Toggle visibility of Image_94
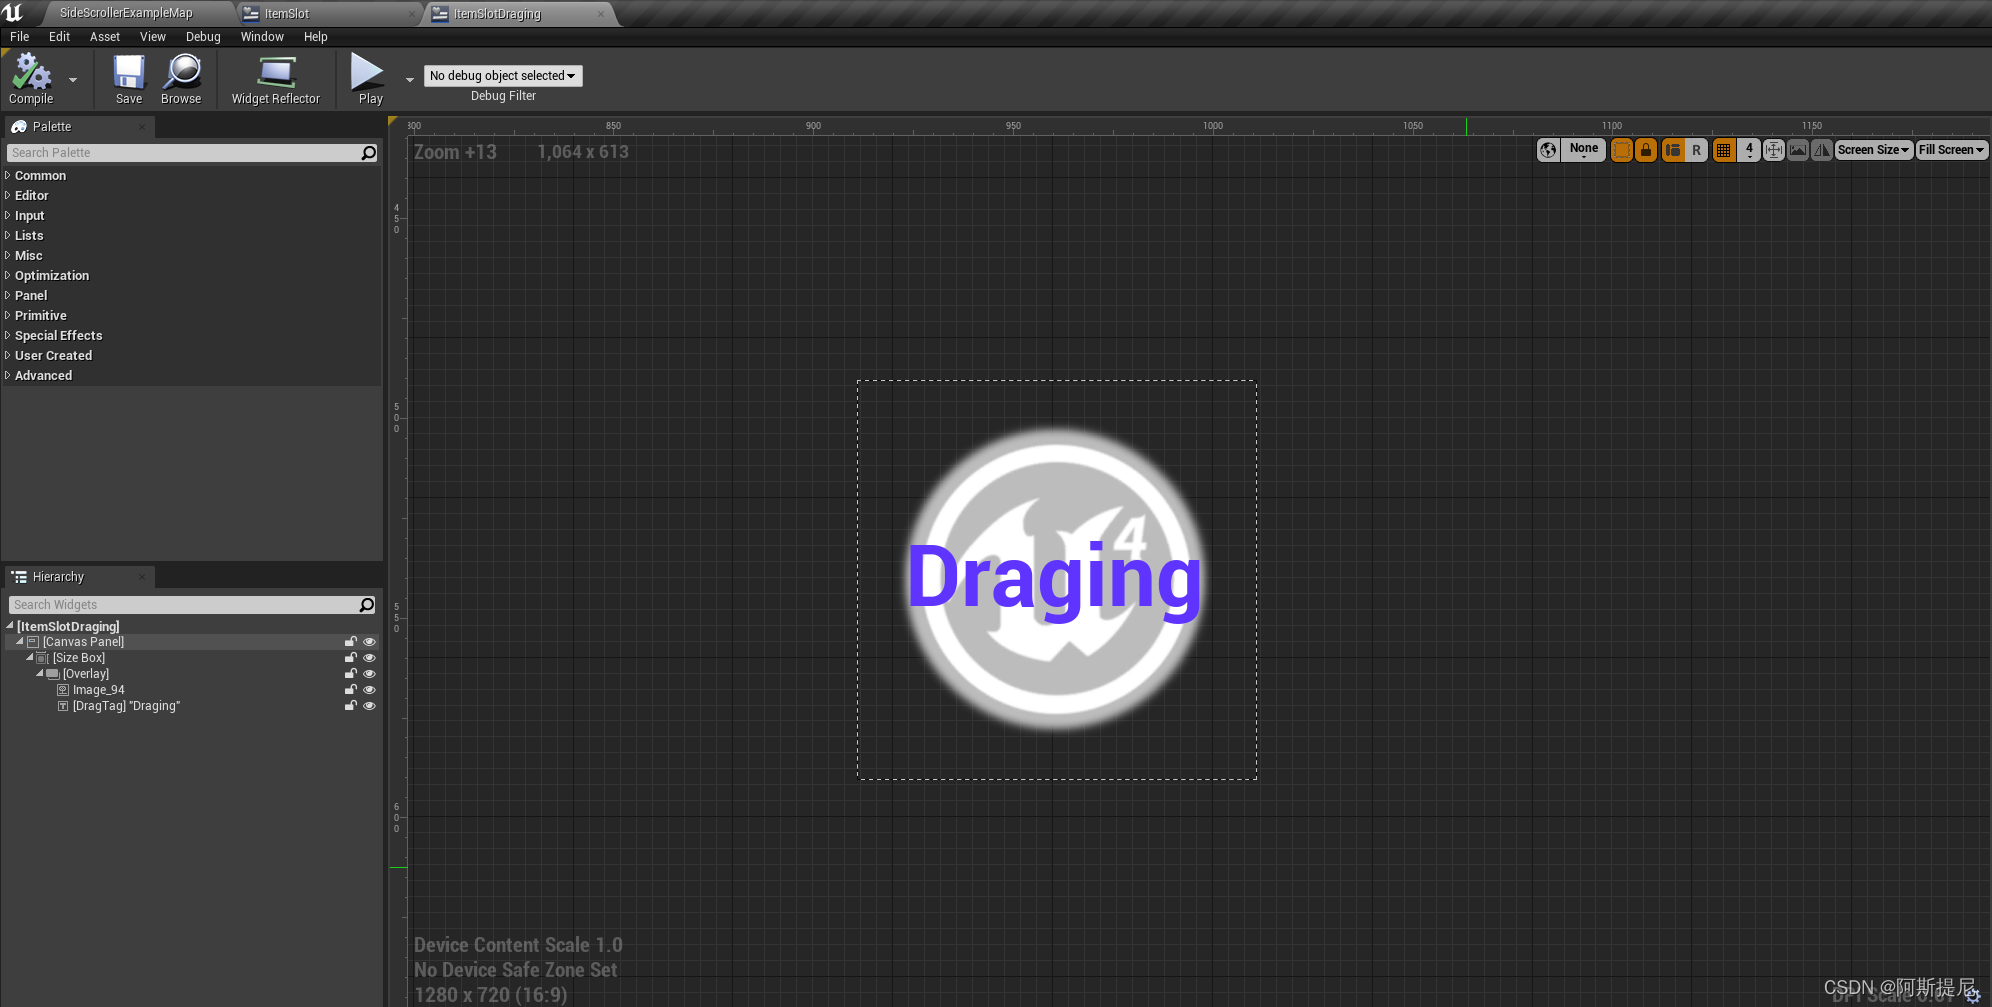Viewport: 1992px width, 1007px height. click(369, 690)
